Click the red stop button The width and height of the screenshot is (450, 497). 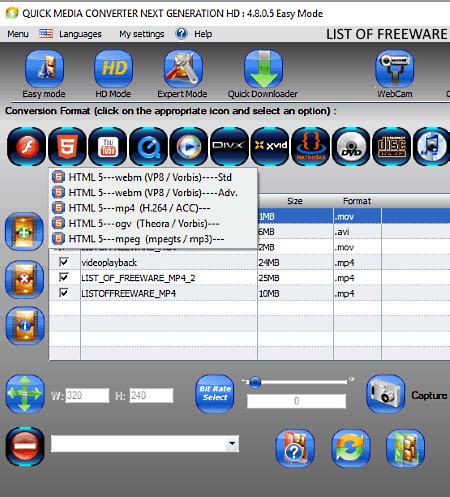(x=25, y=446)
